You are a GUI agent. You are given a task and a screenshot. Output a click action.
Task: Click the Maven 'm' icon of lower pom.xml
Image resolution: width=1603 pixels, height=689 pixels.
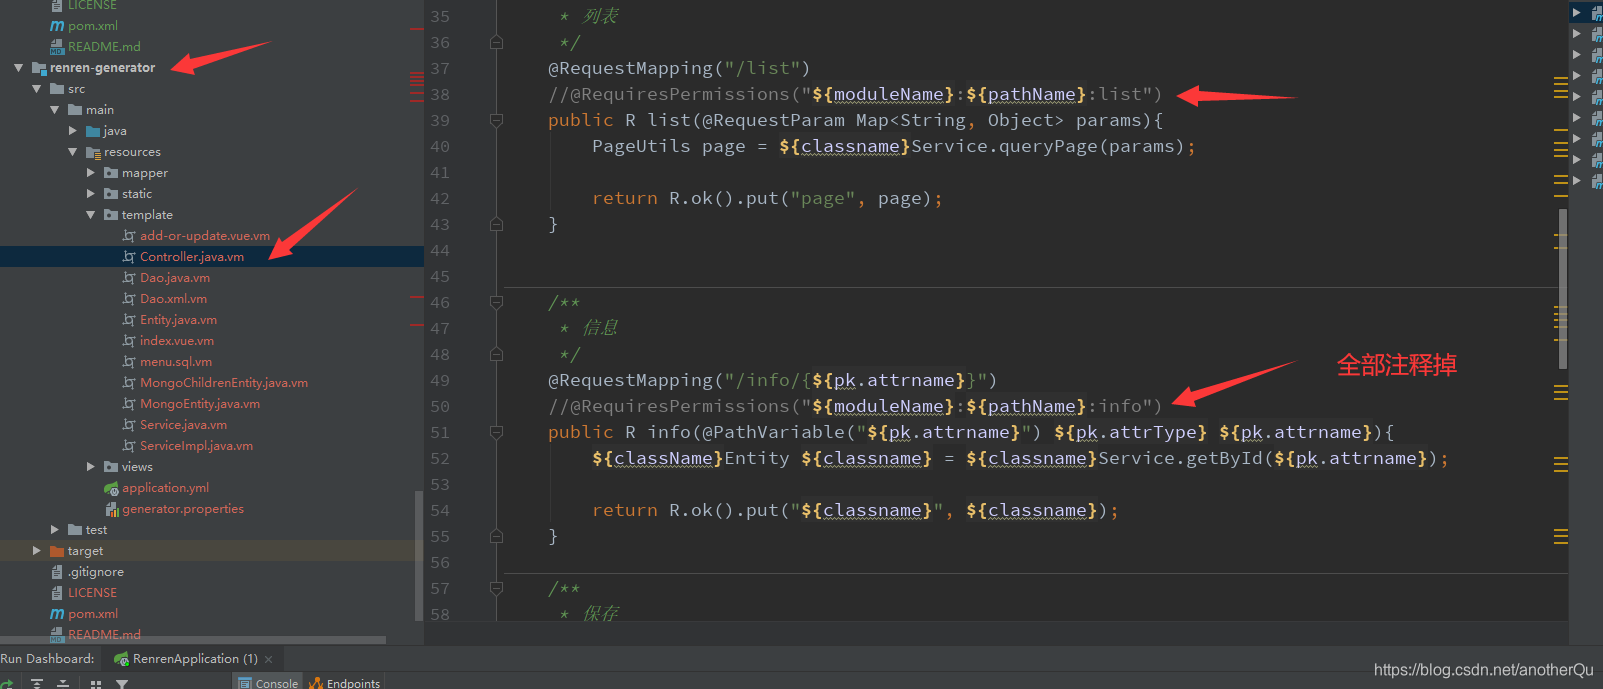57,614
